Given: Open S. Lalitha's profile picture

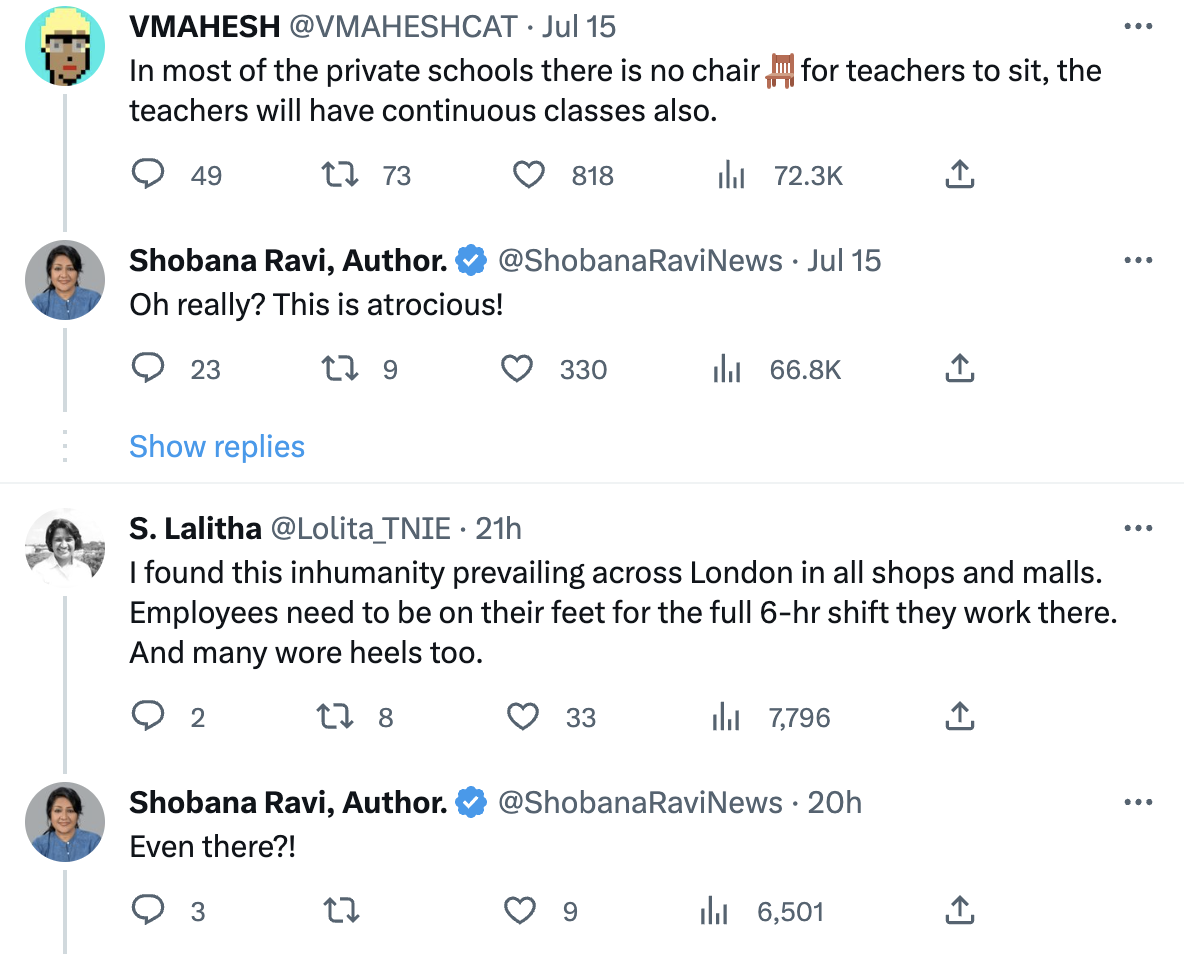Looking at the screenshot, I should point(65,546).
